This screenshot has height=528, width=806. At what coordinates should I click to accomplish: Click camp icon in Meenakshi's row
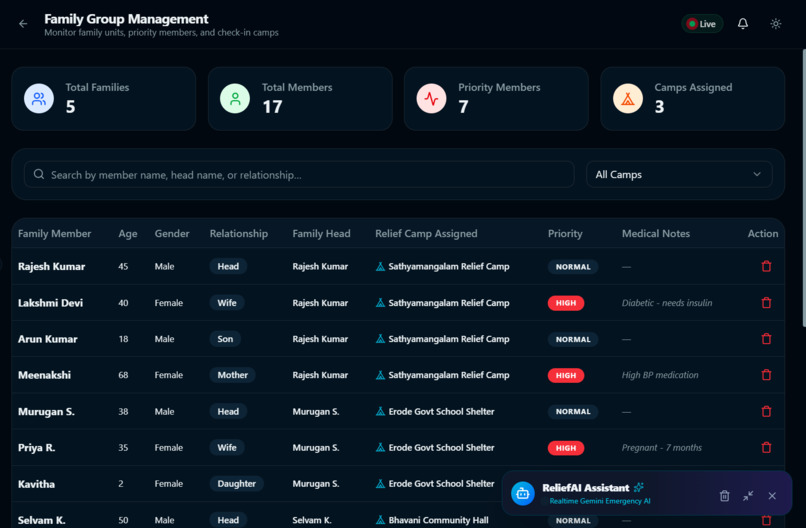tap(380, 375)
